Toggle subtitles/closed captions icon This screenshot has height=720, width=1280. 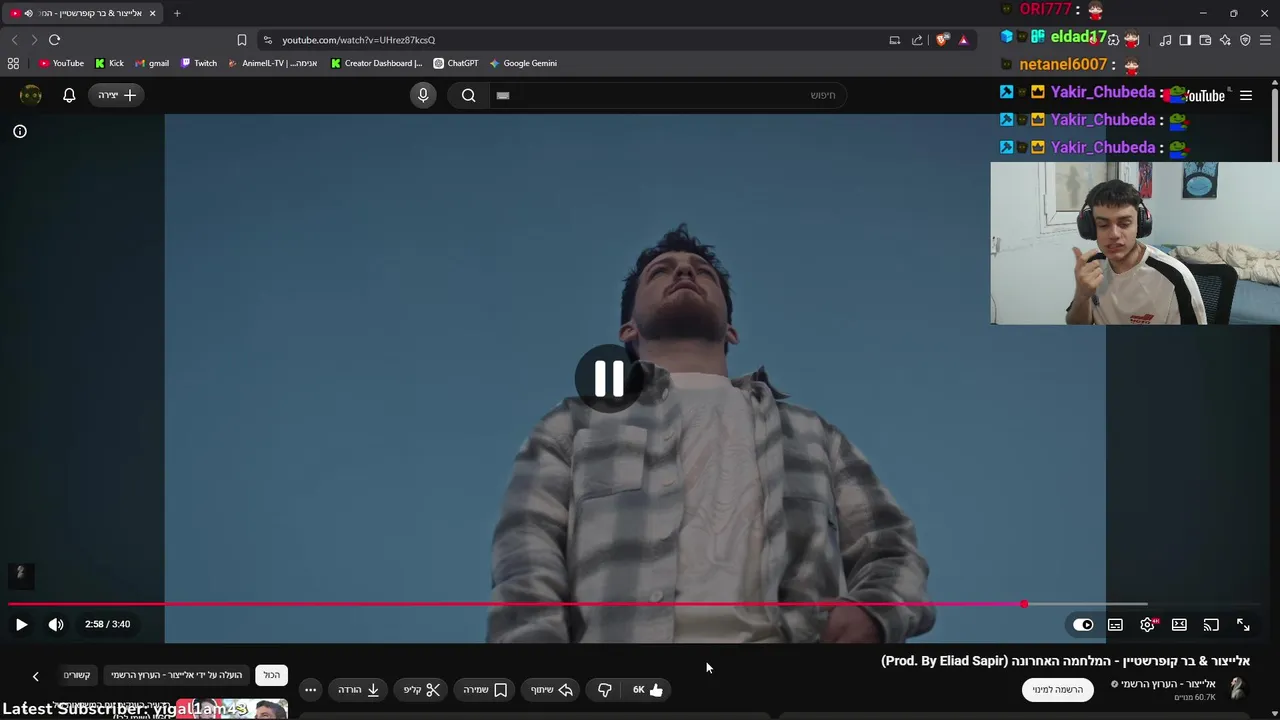point(1115,625)
